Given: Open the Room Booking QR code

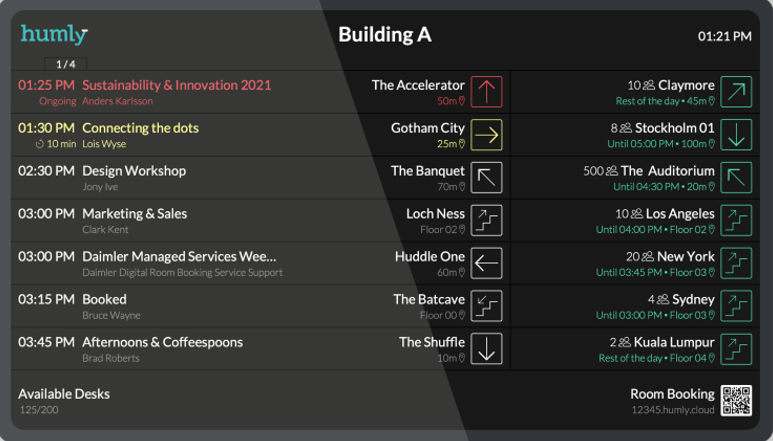Looking at the screenshot, I should [736, 401].
